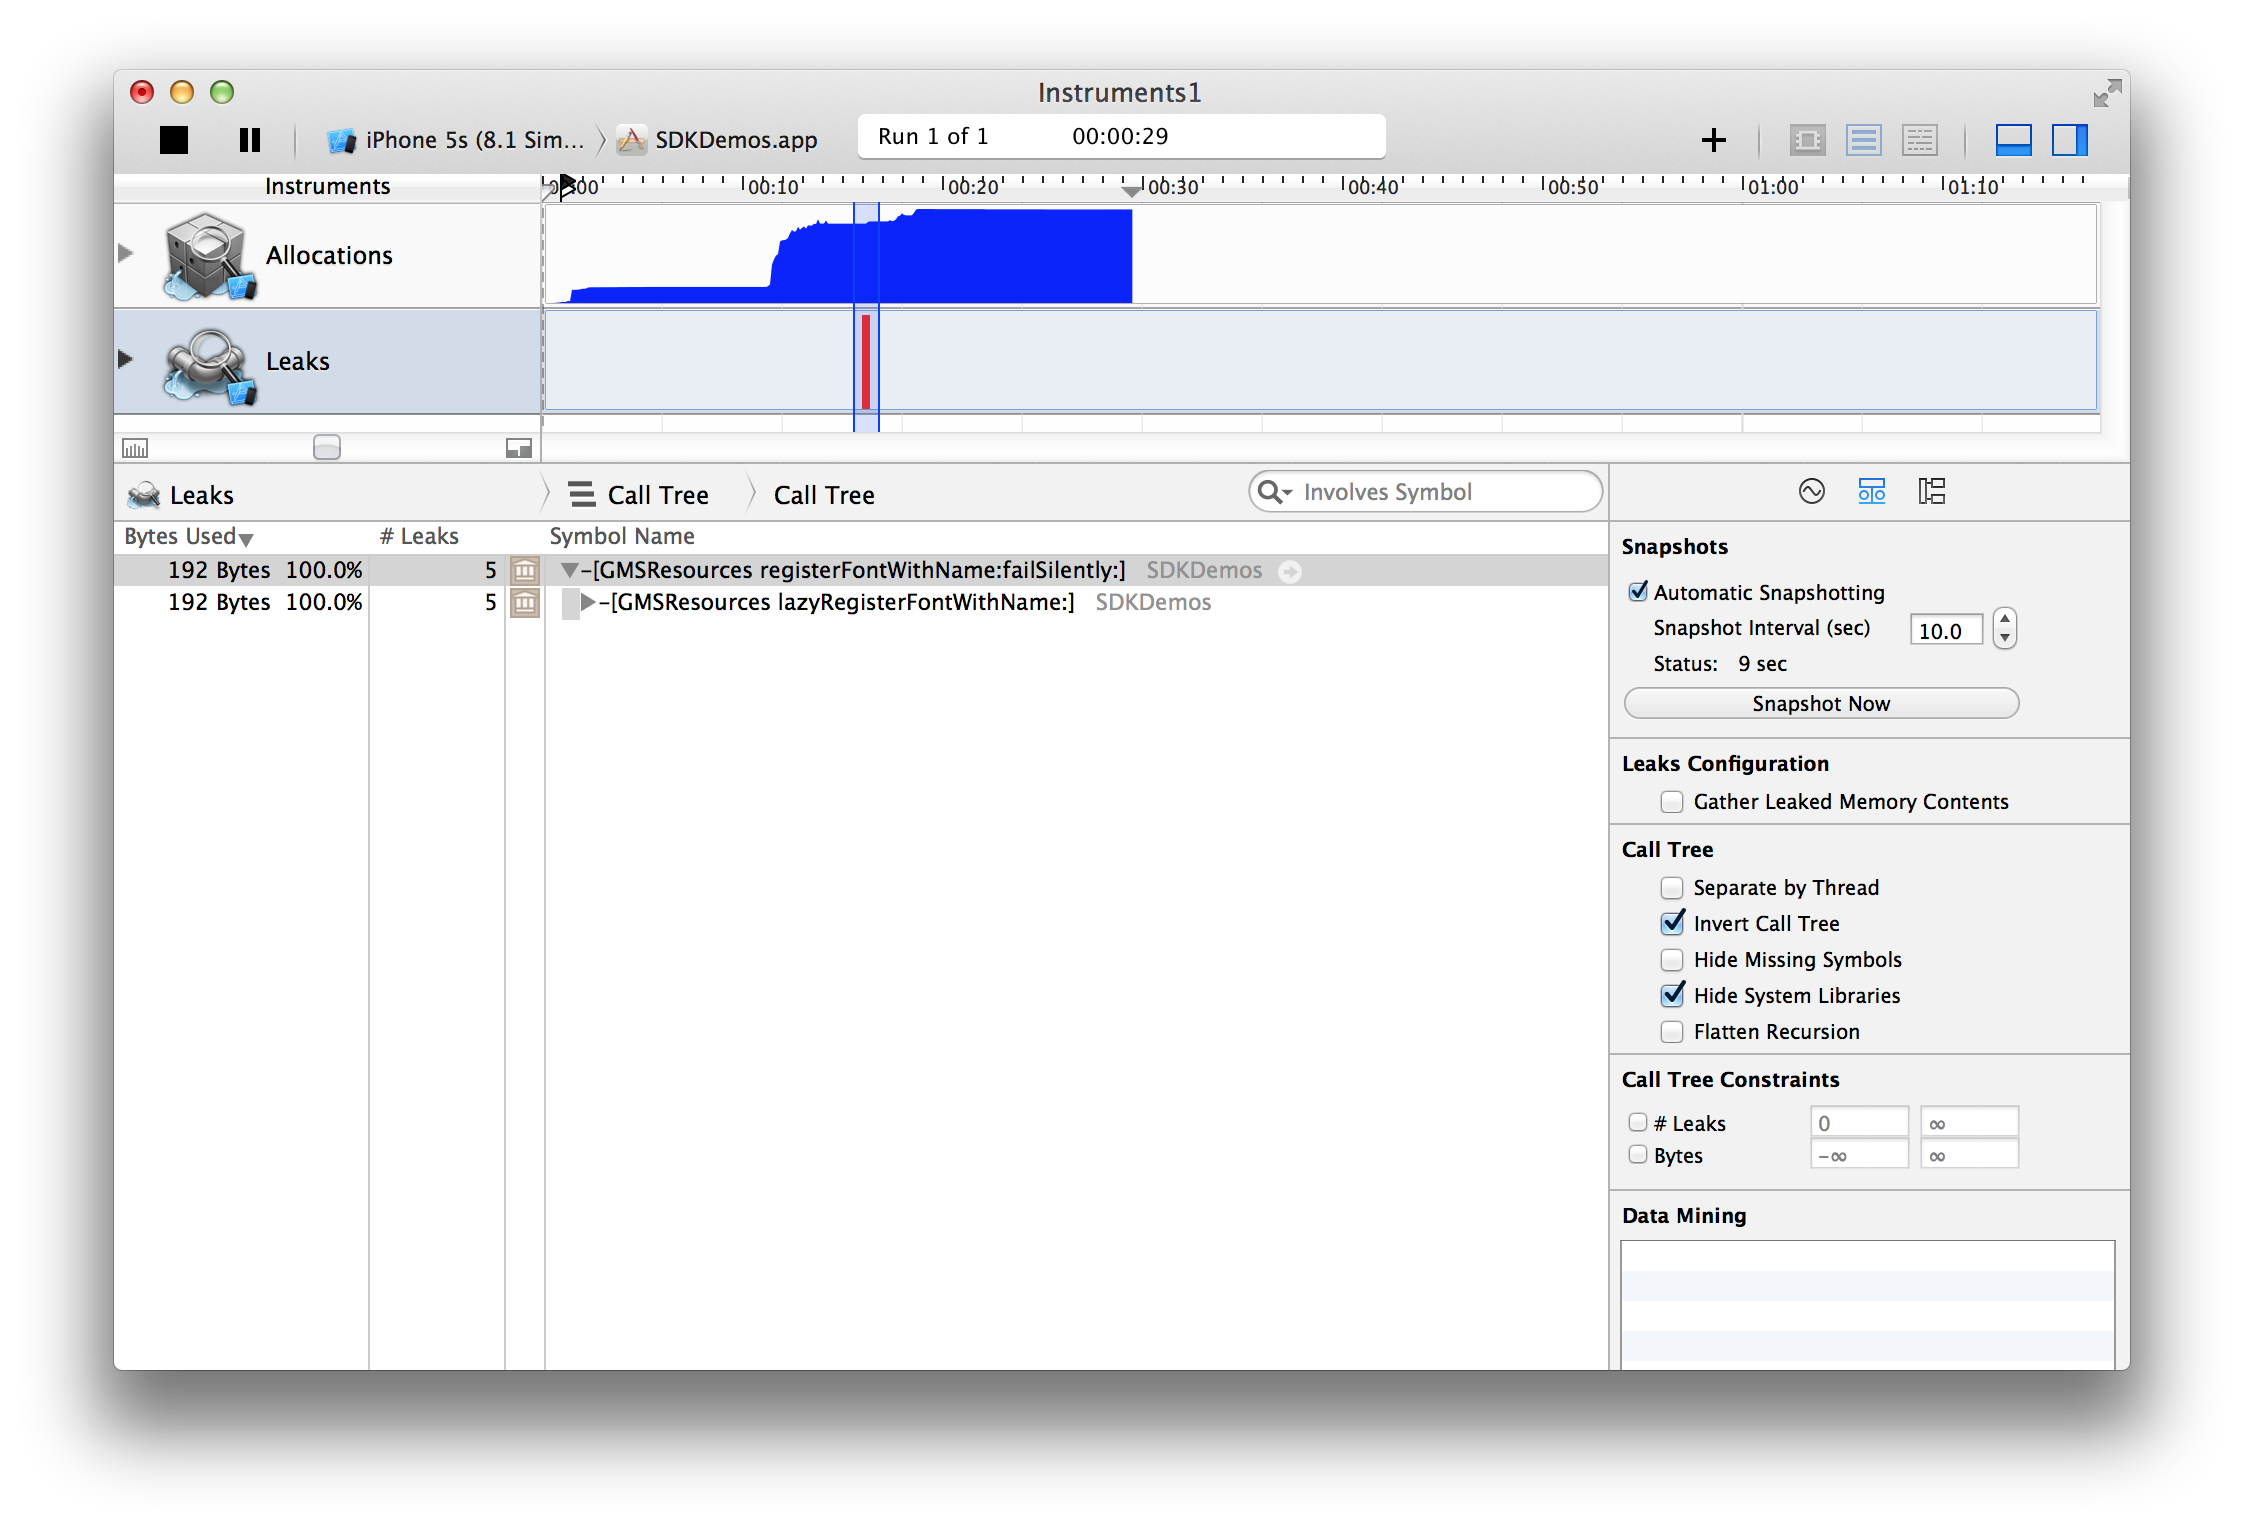Open the record settings inspector icon
Image resolution: width=2244 pixels, height=1528 pixels.
click(x=1811, y=491)
